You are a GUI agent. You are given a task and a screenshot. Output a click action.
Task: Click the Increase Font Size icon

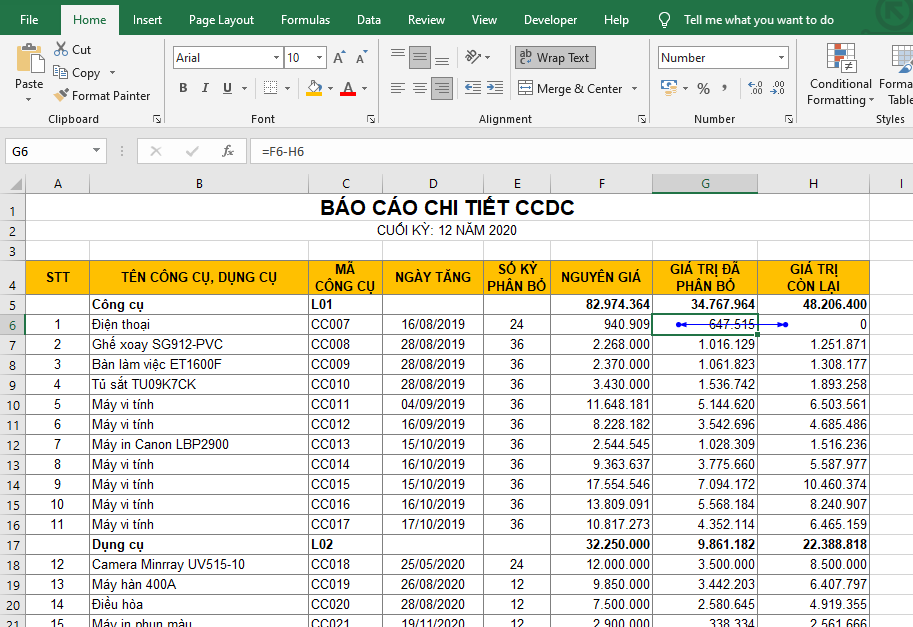339,58
